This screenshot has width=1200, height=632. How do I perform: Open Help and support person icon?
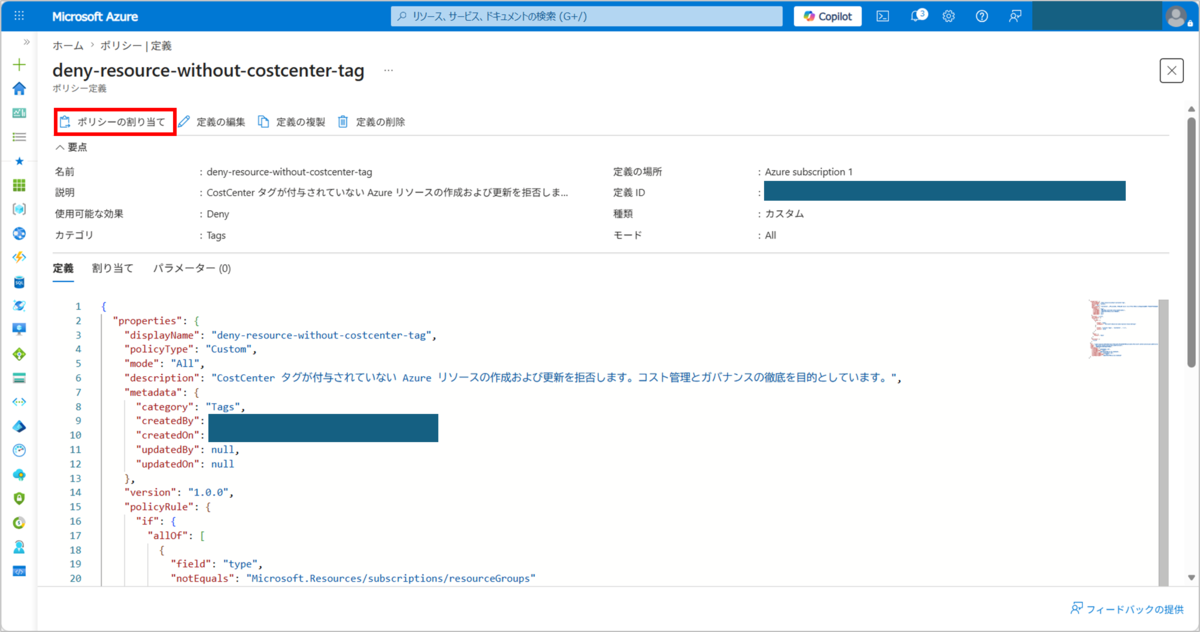[19, 547]
